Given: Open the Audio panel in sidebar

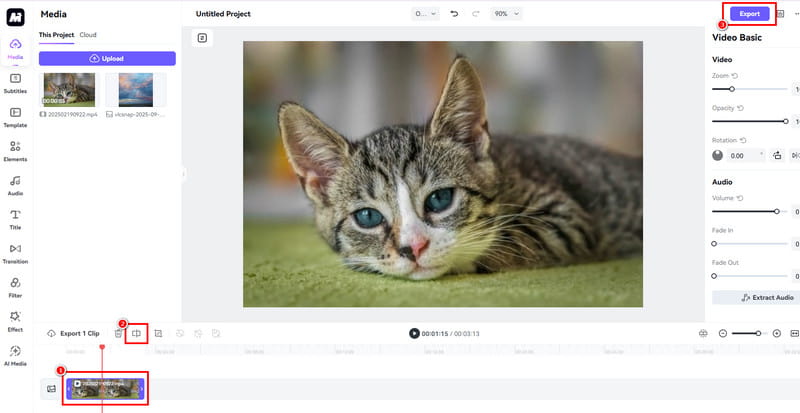Looking at the screenshot, I should click(x=15, y=186).
